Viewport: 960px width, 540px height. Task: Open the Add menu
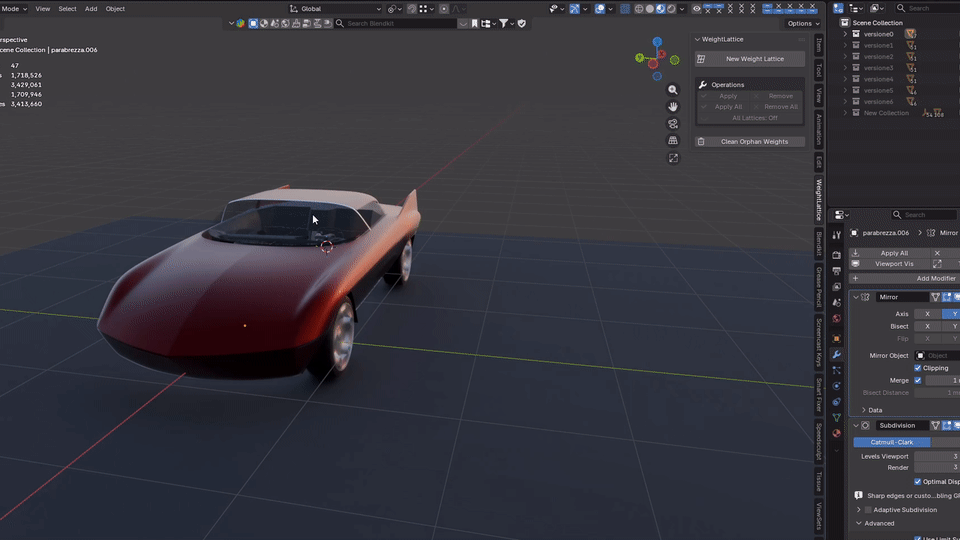[91, 9]
